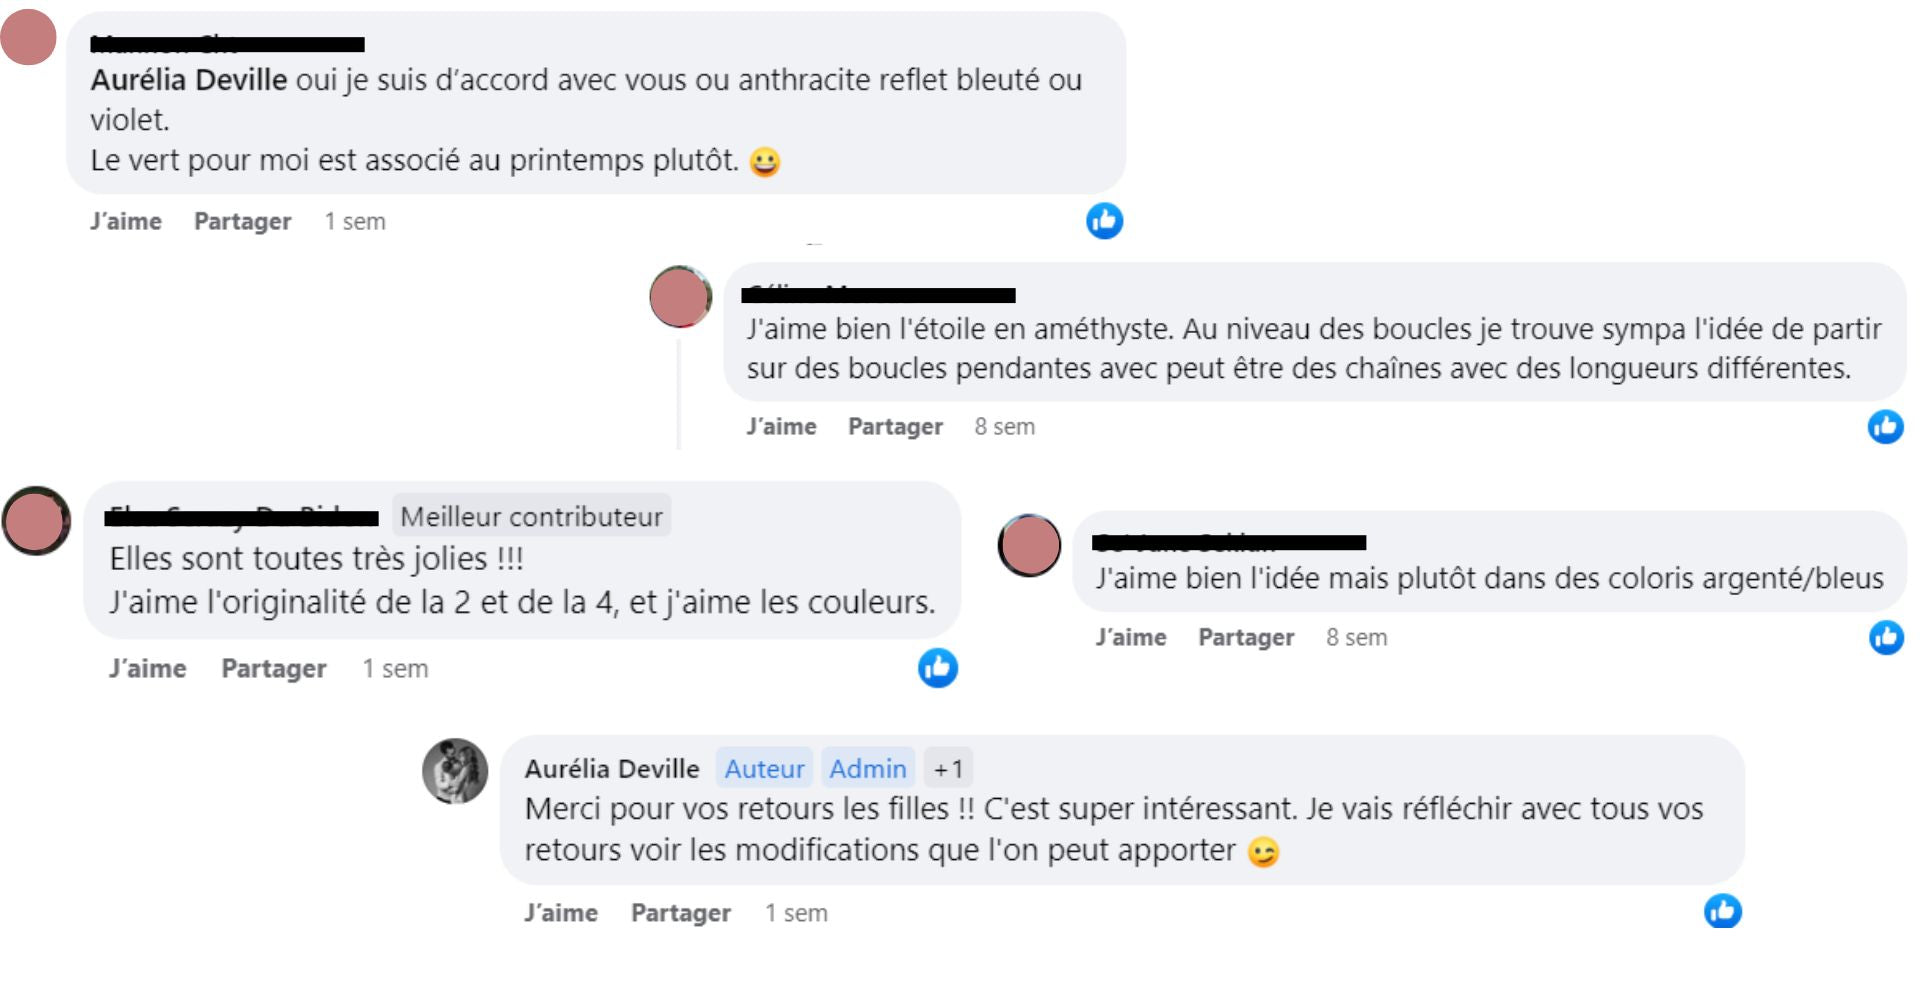Click the avatar beside the améthyste comment
1920x1005 pixels.
click(680, 296)
